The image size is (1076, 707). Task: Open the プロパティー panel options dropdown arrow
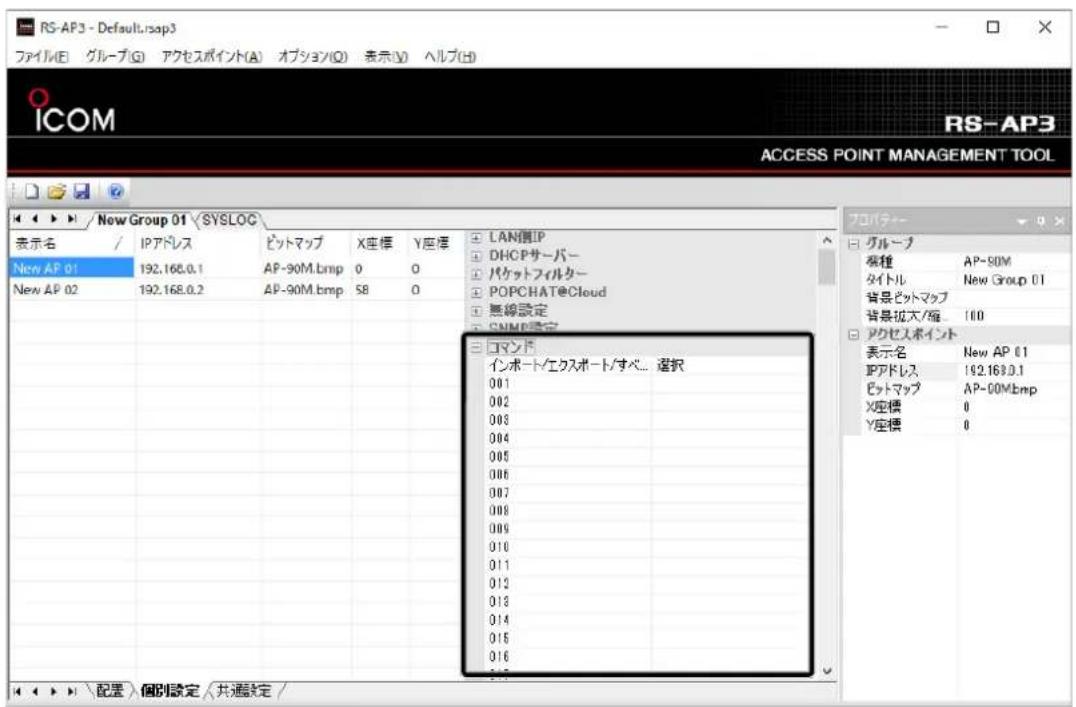tap(1022, 221)
